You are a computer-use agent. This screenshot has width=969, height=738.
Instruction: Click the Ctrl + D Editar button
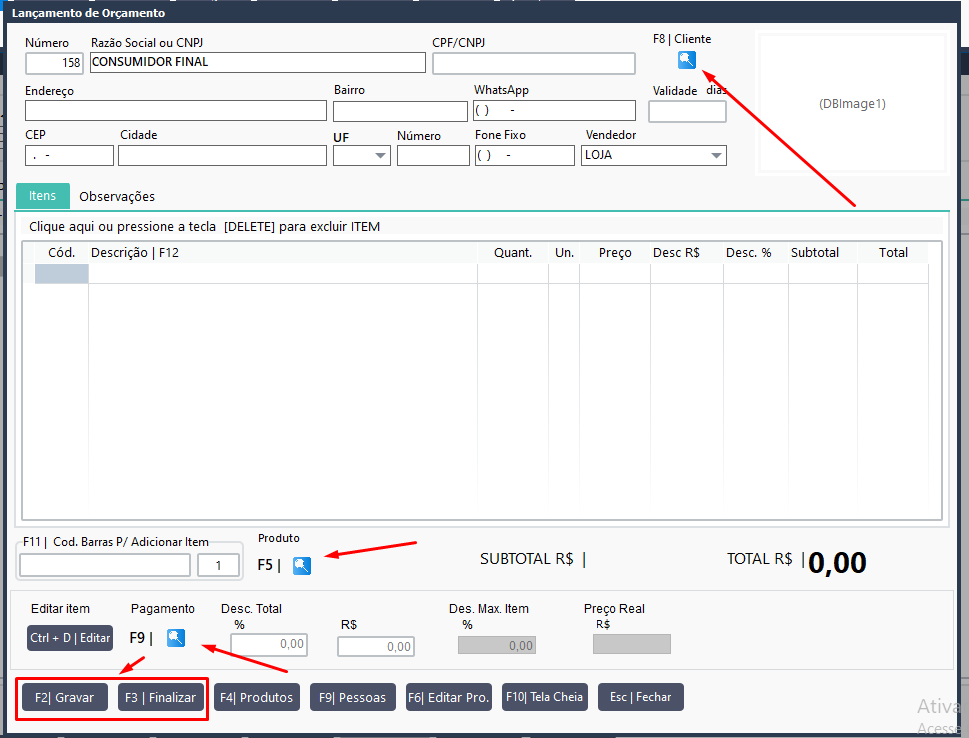70,638
